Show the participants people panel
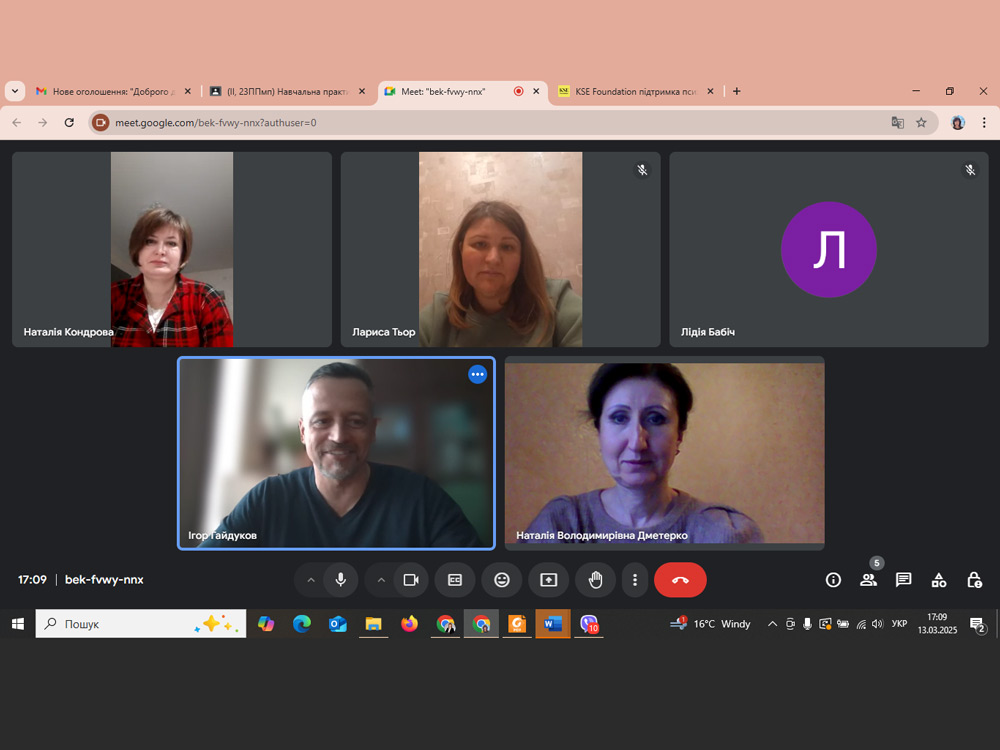Viewport: 1000px width, 750px height. [x=868, y=580]
